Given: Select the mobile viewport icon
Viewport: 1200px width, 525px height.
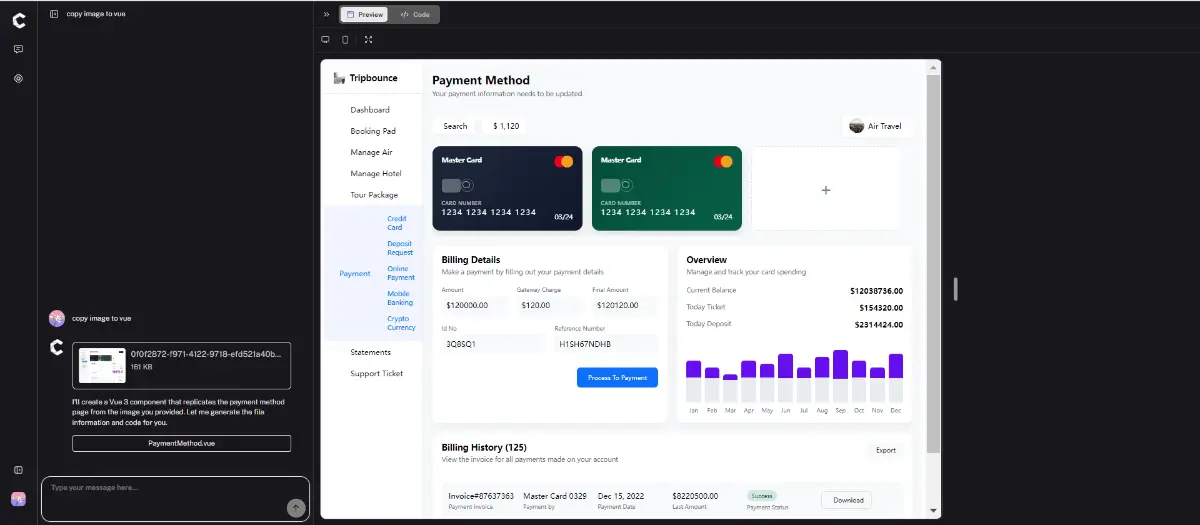Looking at the screenshot, I should point(346,40).
